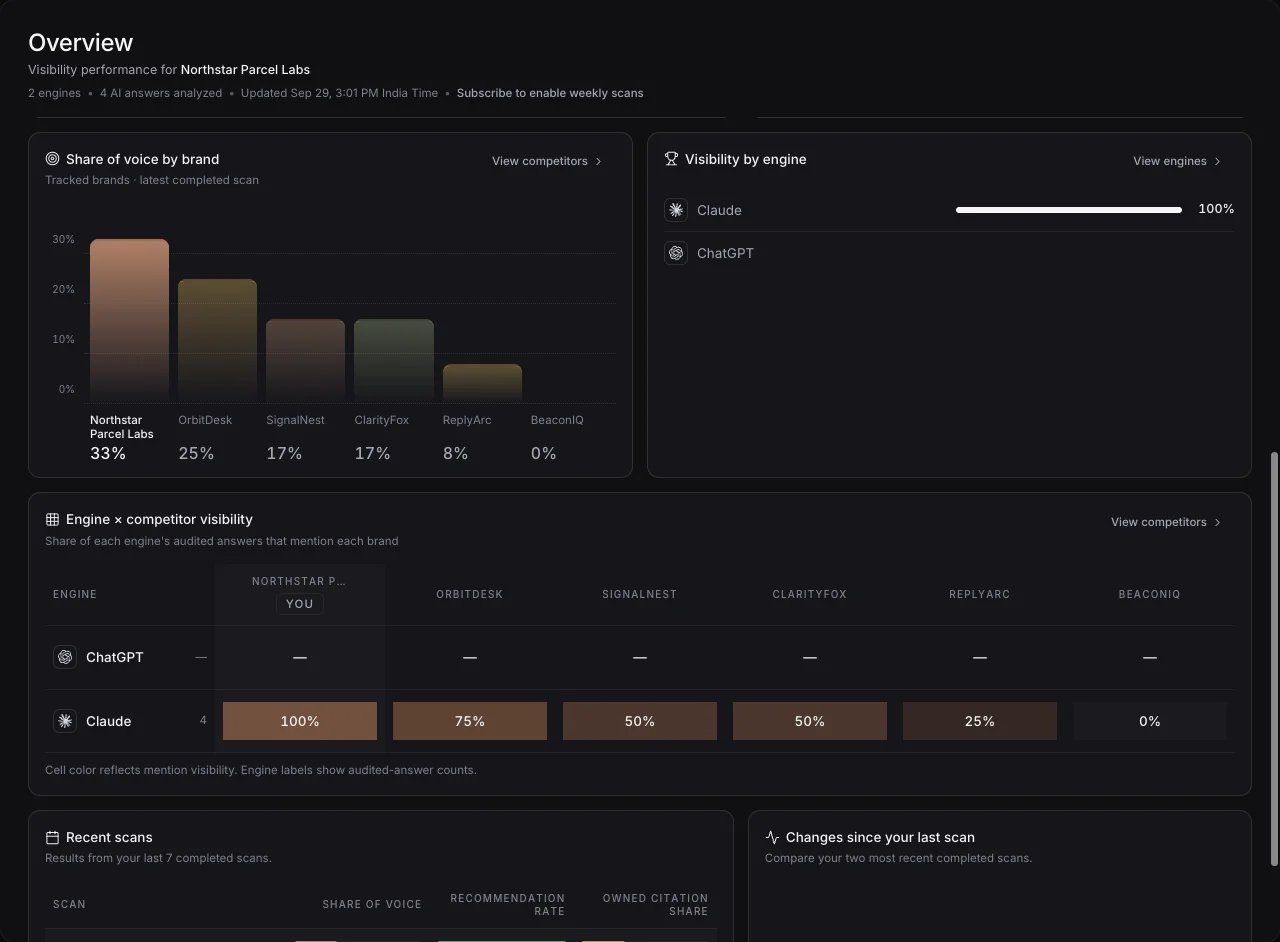Click the BeaconIQ 0% label under chart

point(544,453)
